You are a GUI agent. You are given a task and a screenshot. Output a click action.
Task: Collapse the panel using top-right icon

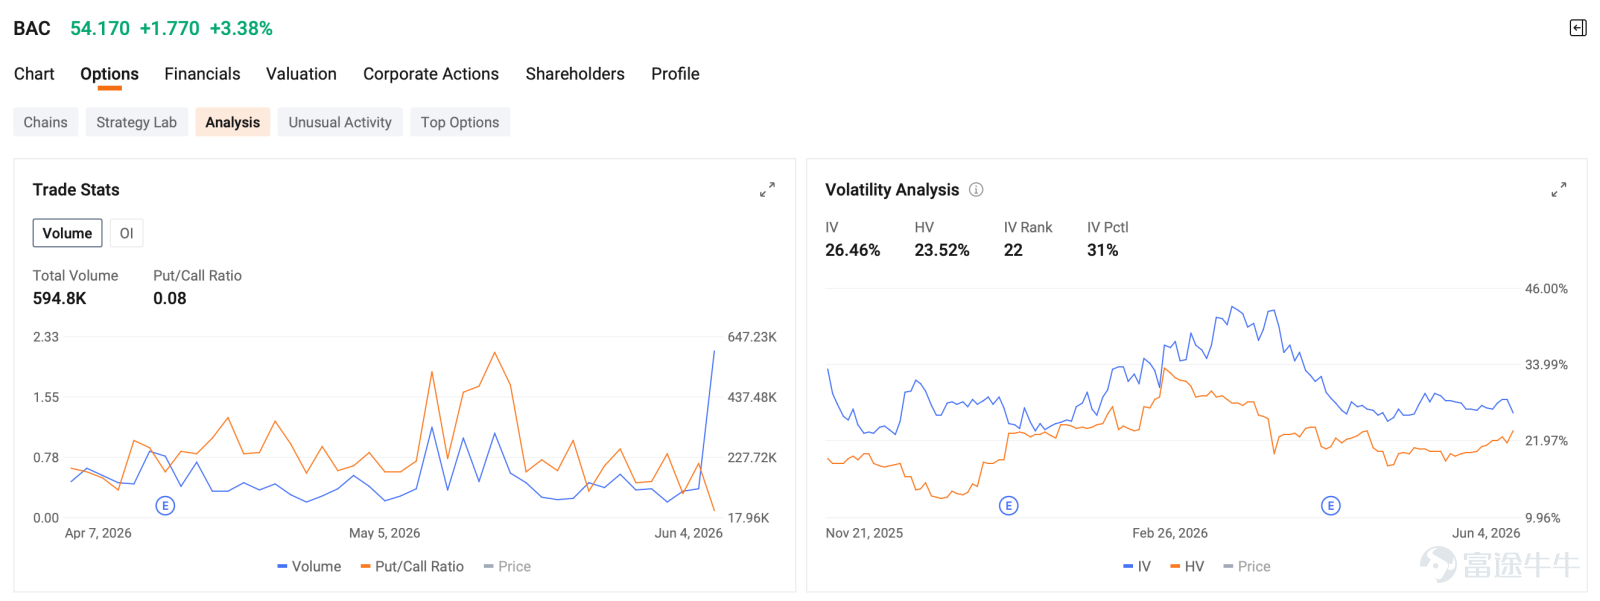pos(1578,28)
